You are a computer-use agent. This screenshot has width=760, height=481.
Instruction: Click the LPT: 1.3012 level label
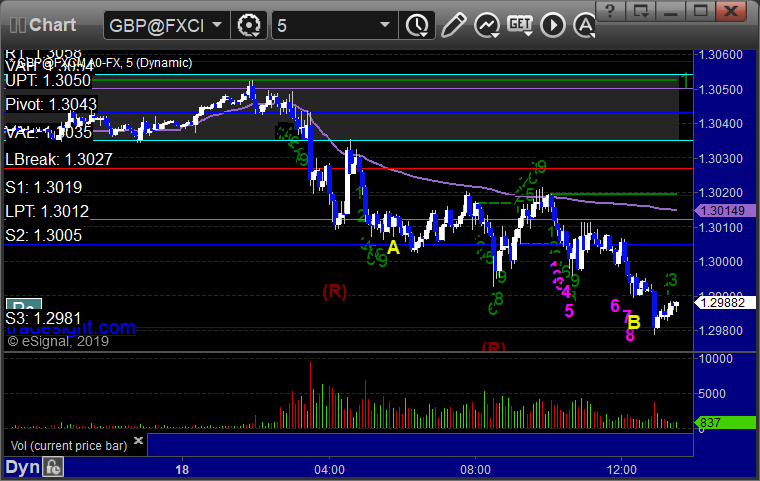point(47,211)
